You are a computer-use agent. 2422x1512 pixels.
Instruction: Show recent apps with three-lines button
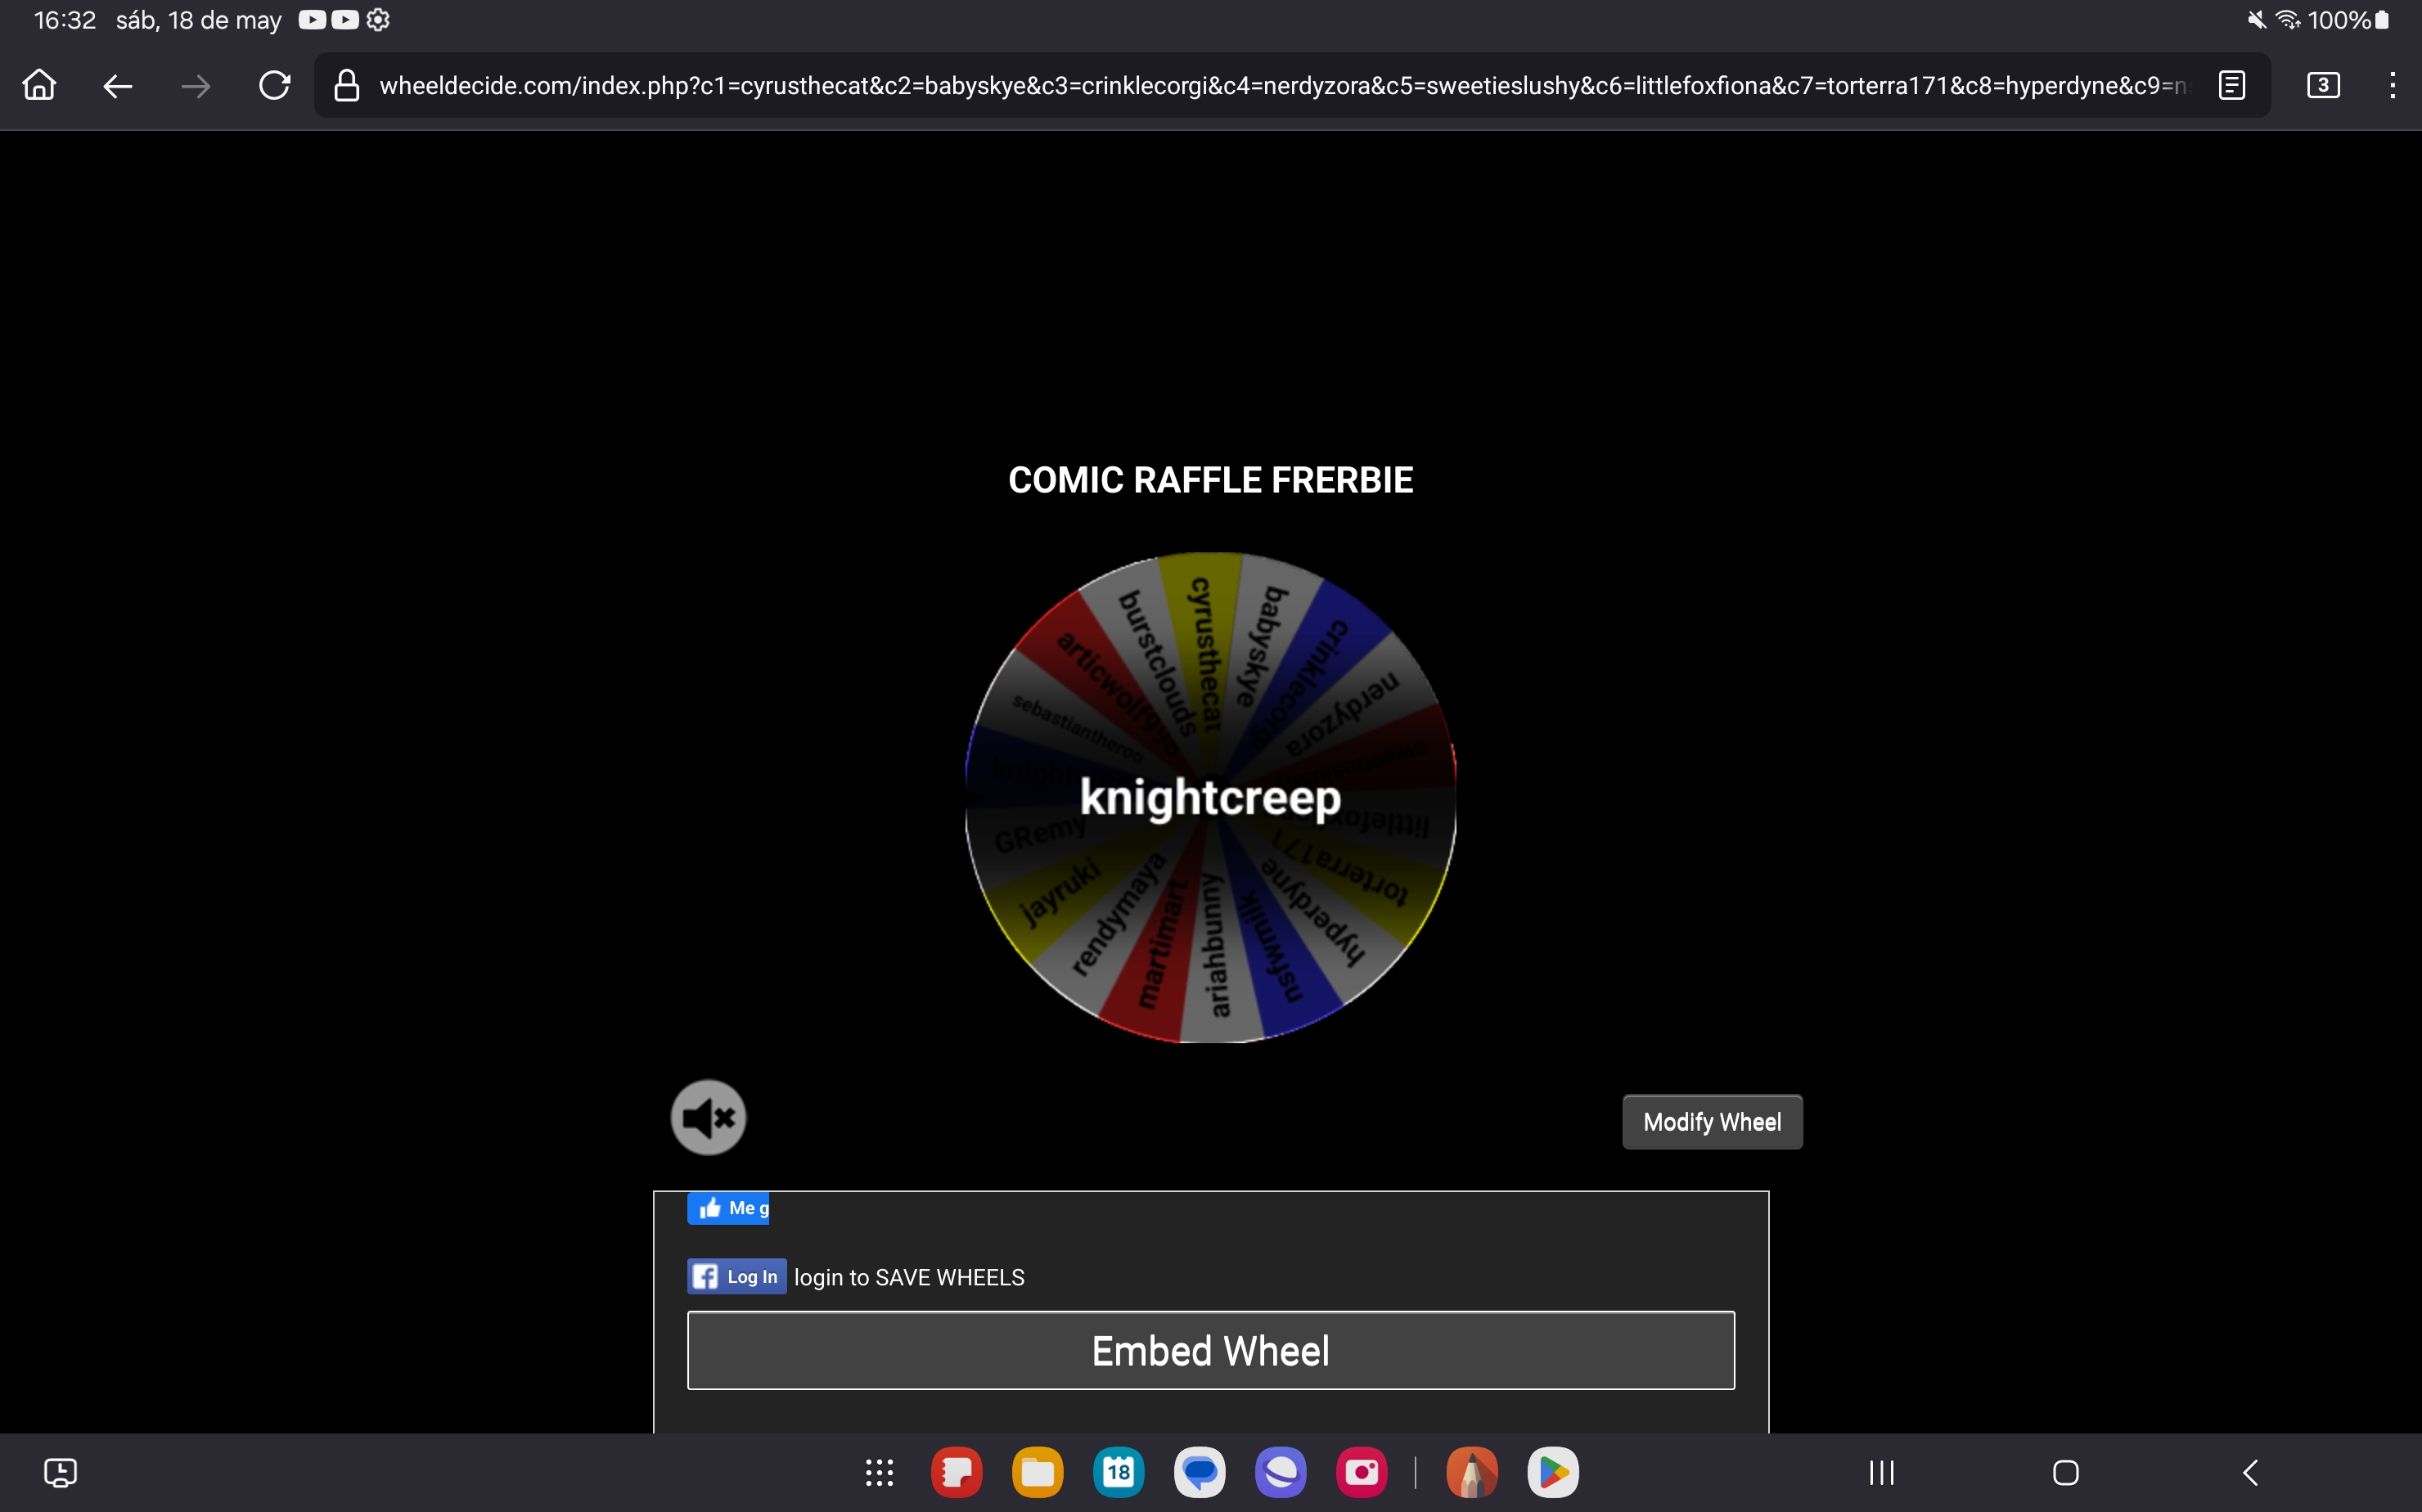(x=1882, y=1472)
